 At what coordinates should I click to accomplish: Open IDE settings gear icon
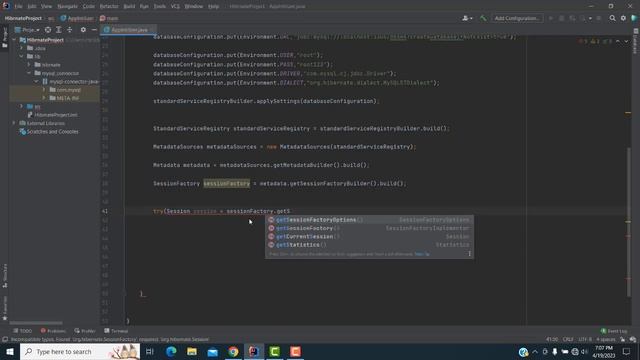[x=623, y=18]
